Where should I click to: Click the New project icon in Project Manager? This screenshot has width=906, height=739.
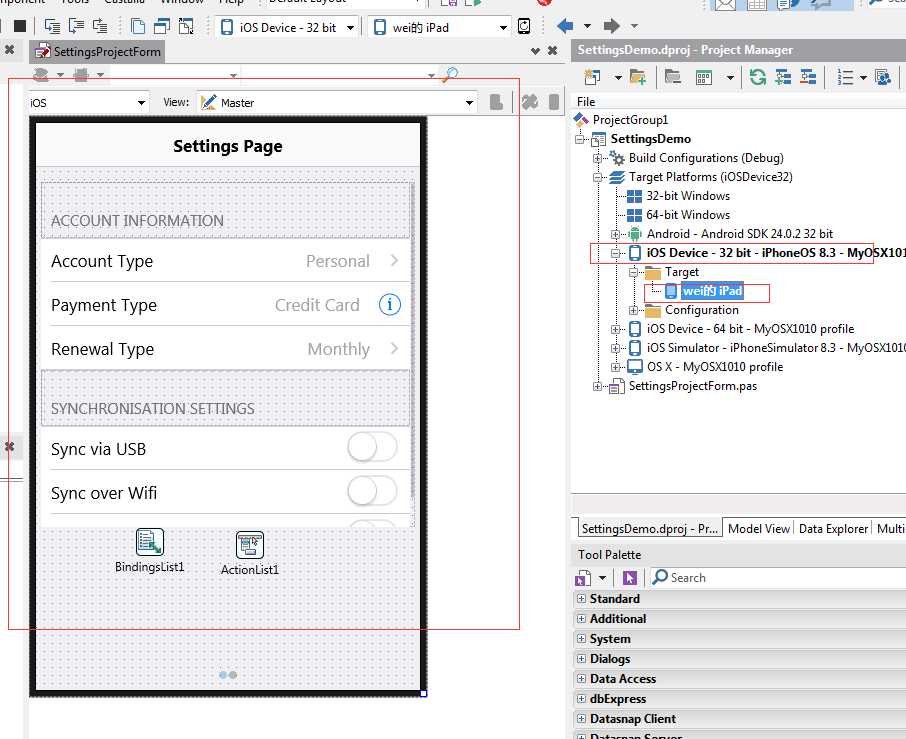[592, 77]
